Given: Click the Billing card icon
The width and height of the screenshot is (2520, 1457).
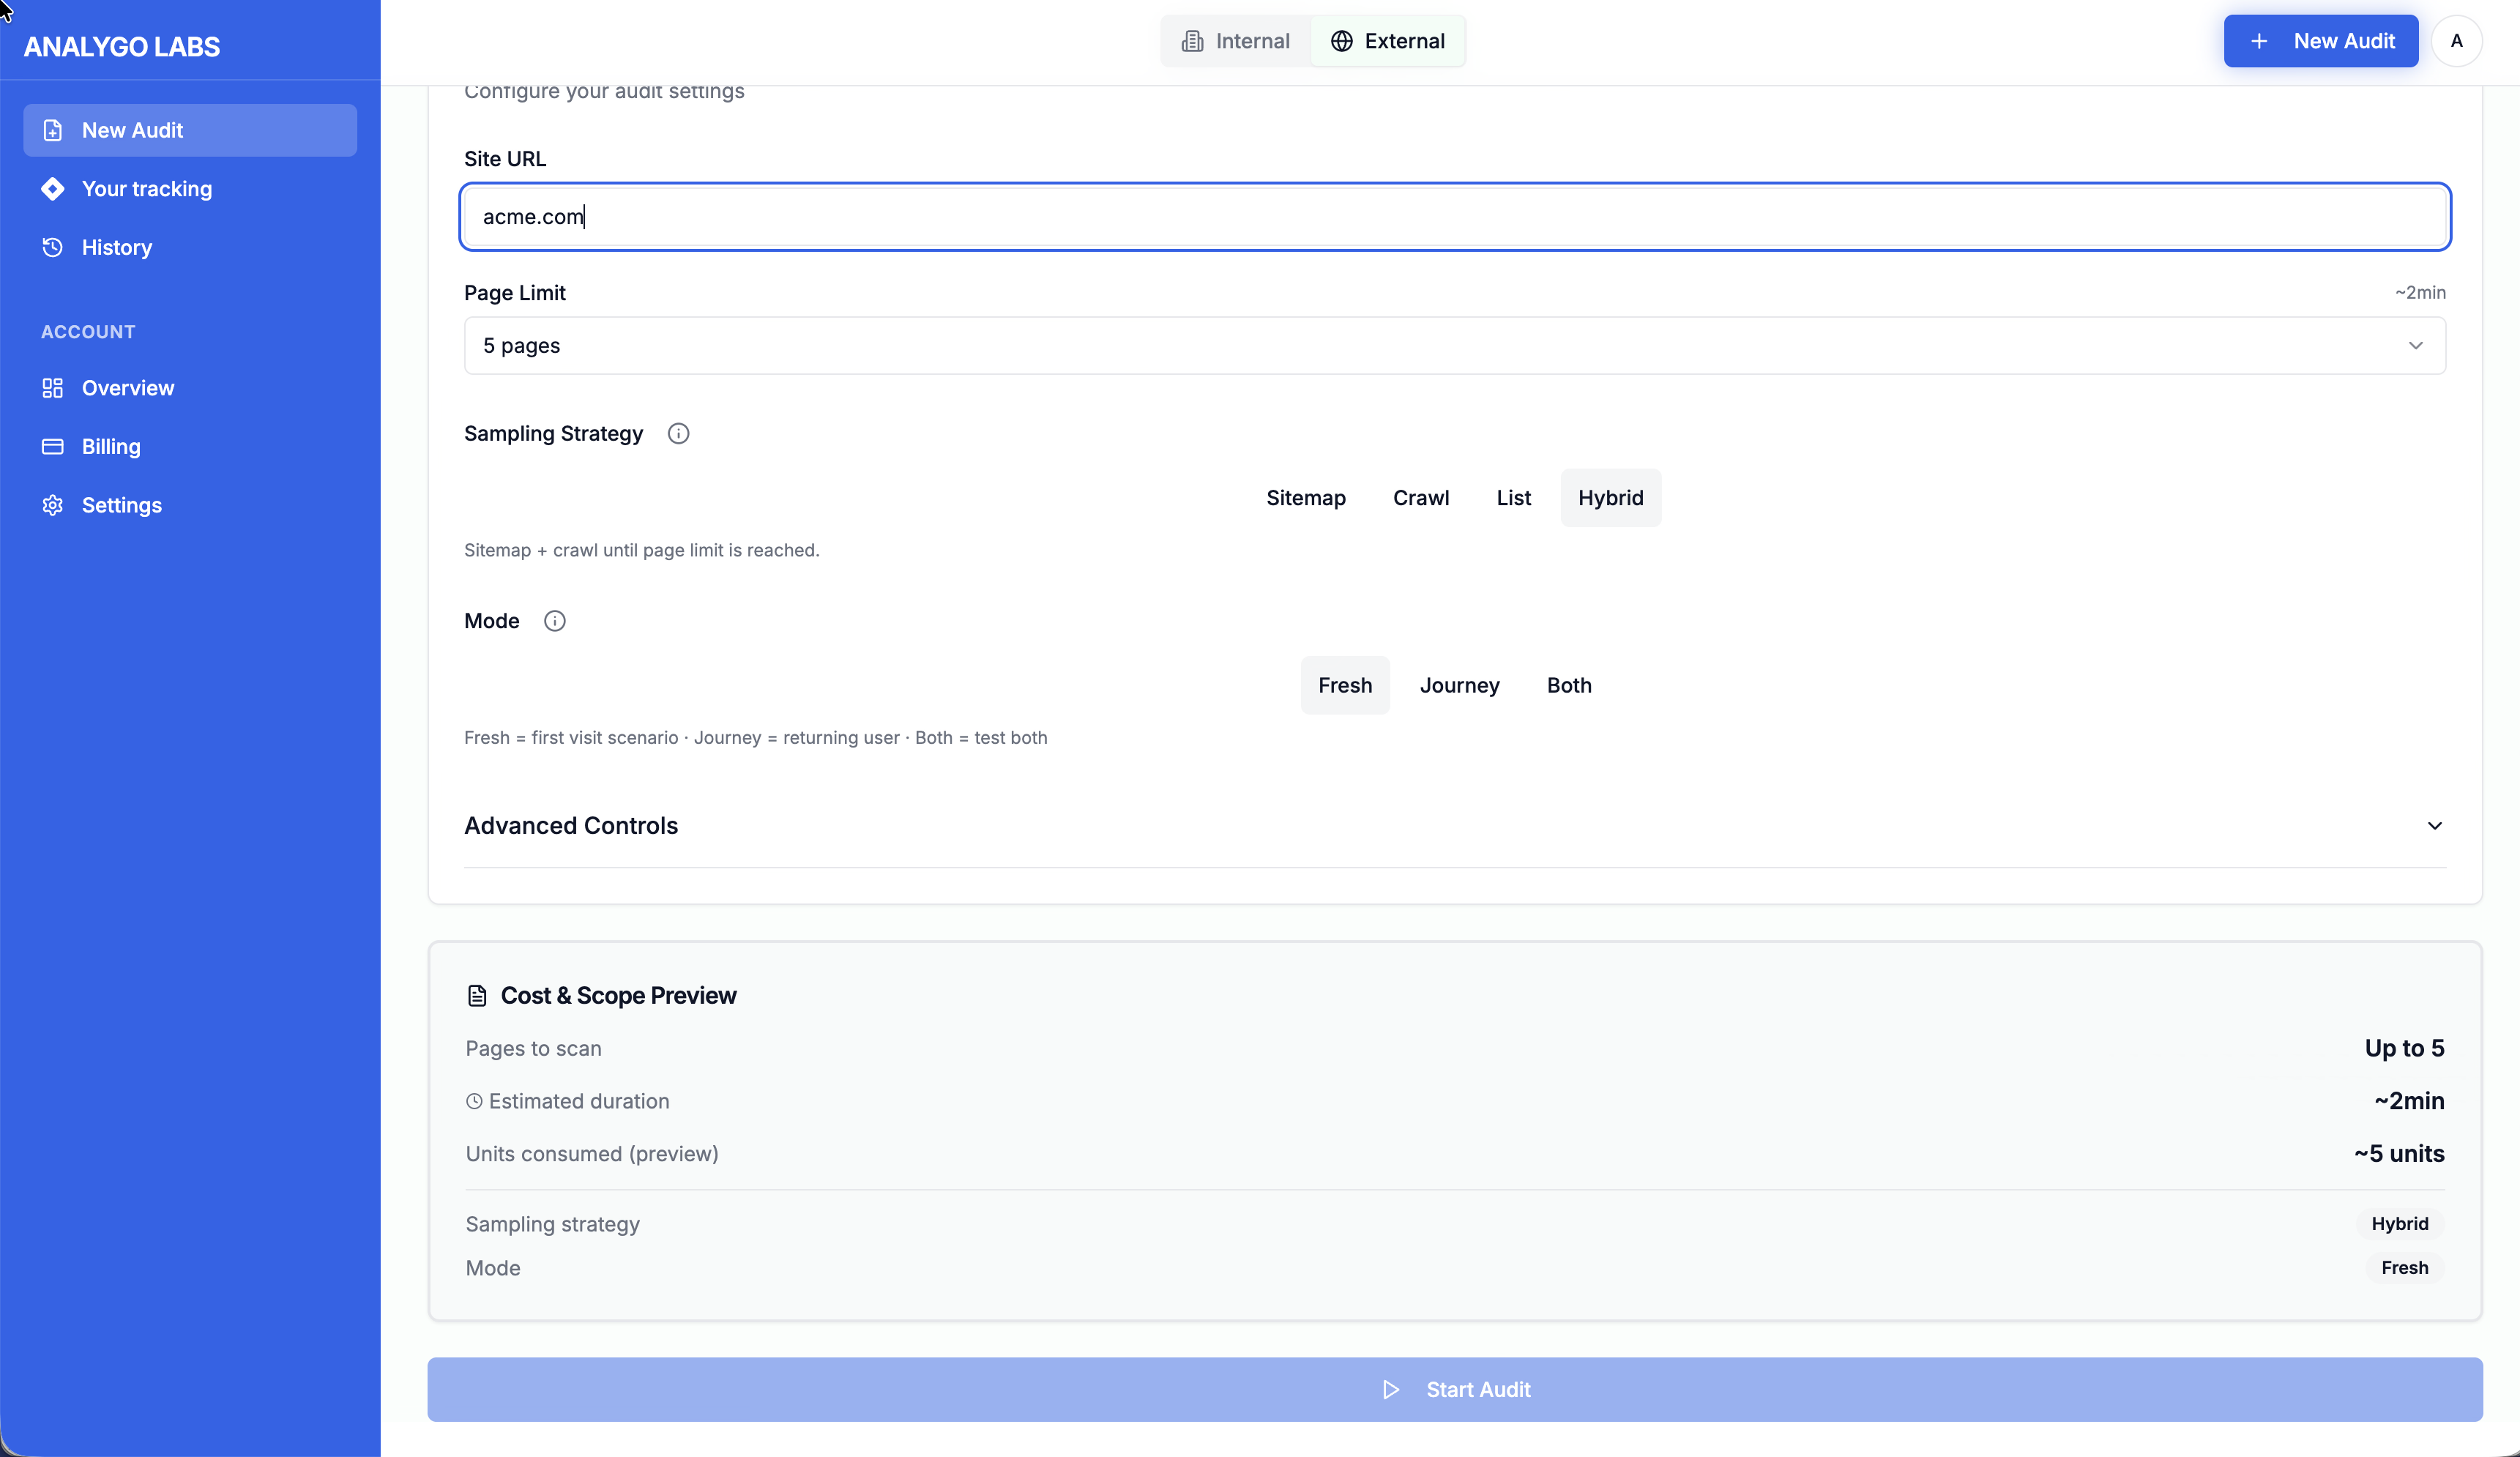Looking at the screenshot, I should [x=53, y=446].
